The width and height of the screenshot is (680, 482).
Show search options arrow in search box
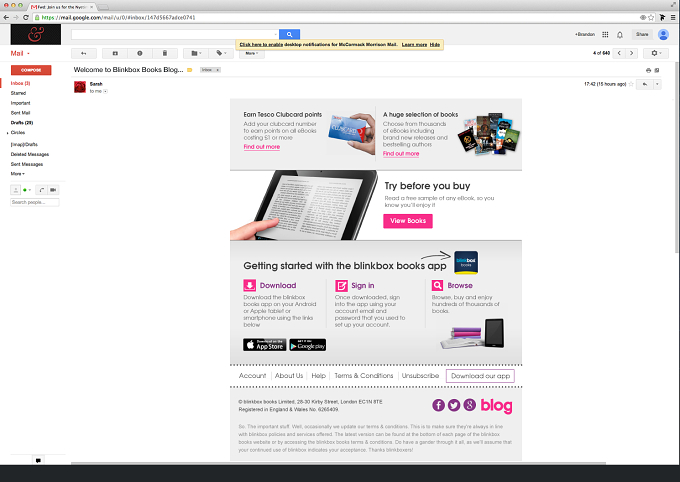pos(275,34)
